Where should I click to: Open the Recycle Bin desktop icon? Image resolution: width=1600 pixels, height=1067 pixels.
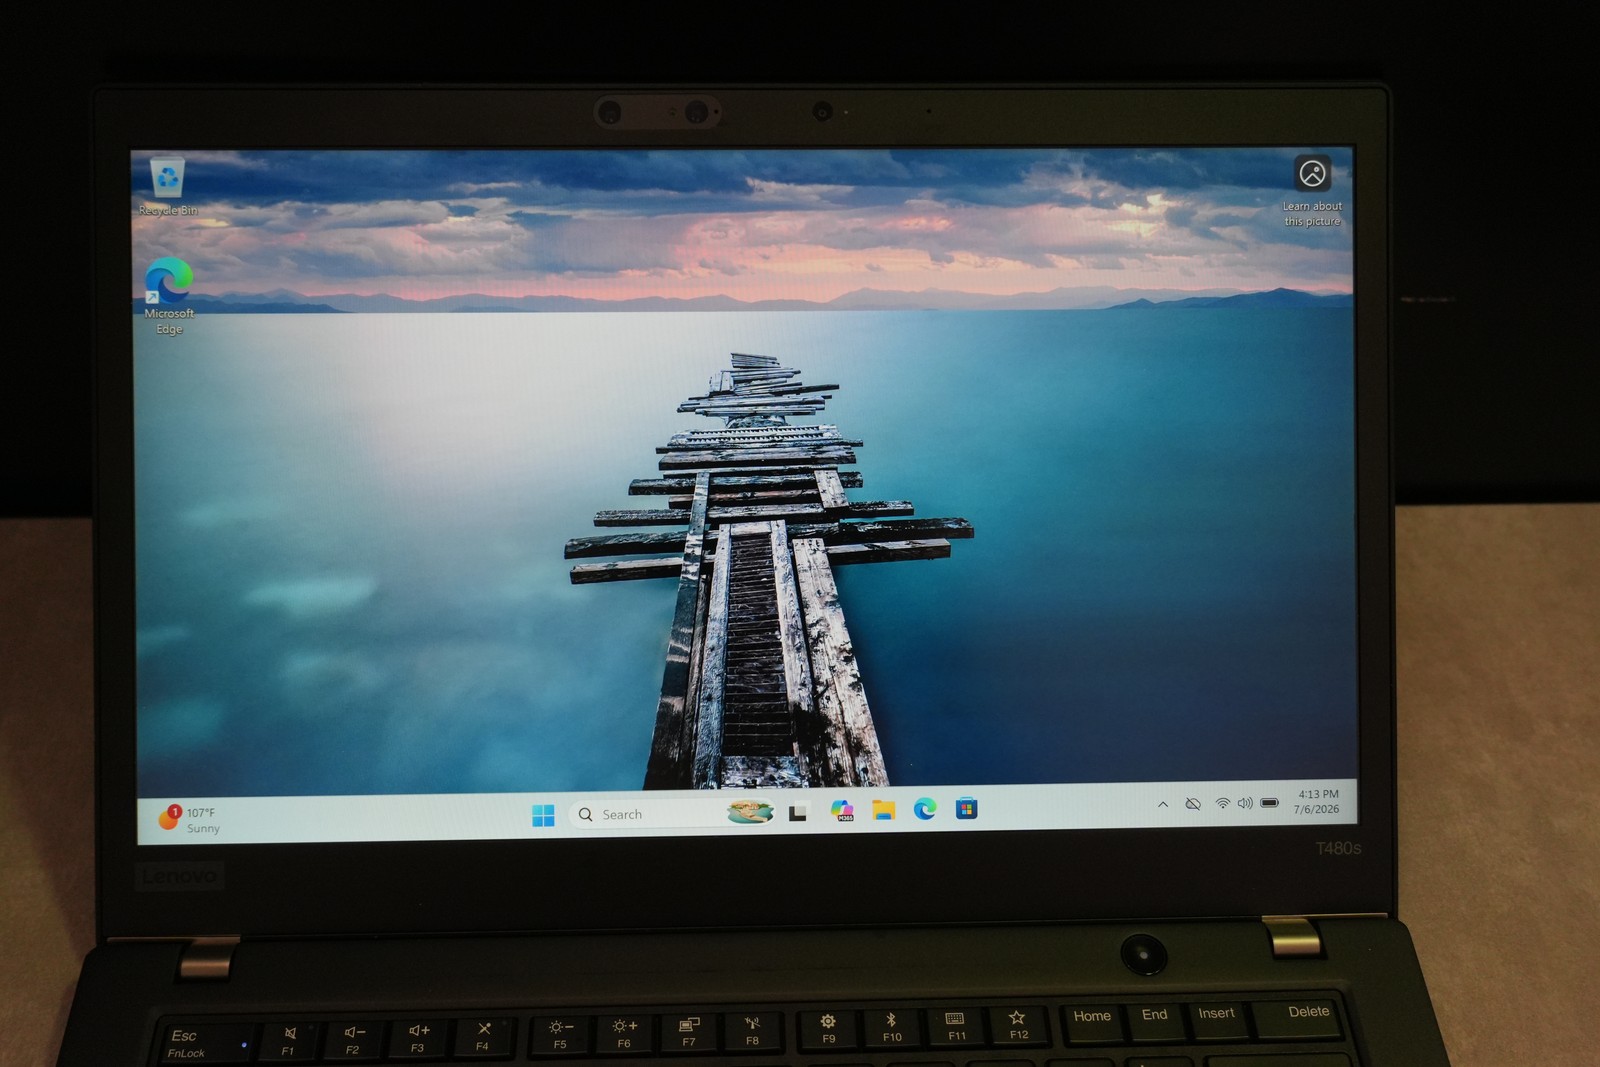(x=167, y=186)
